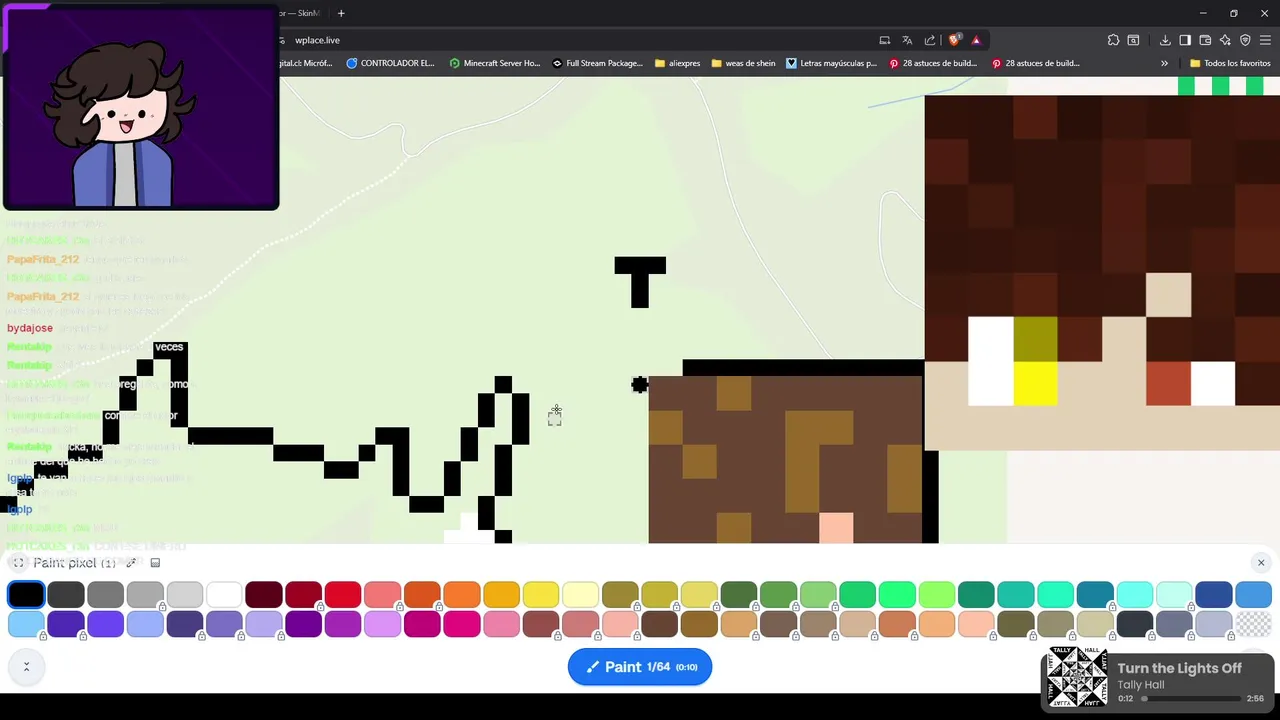The image size is (1280, 720).
Task: Select the light yellow color swatch
Action: pos(581,595)
